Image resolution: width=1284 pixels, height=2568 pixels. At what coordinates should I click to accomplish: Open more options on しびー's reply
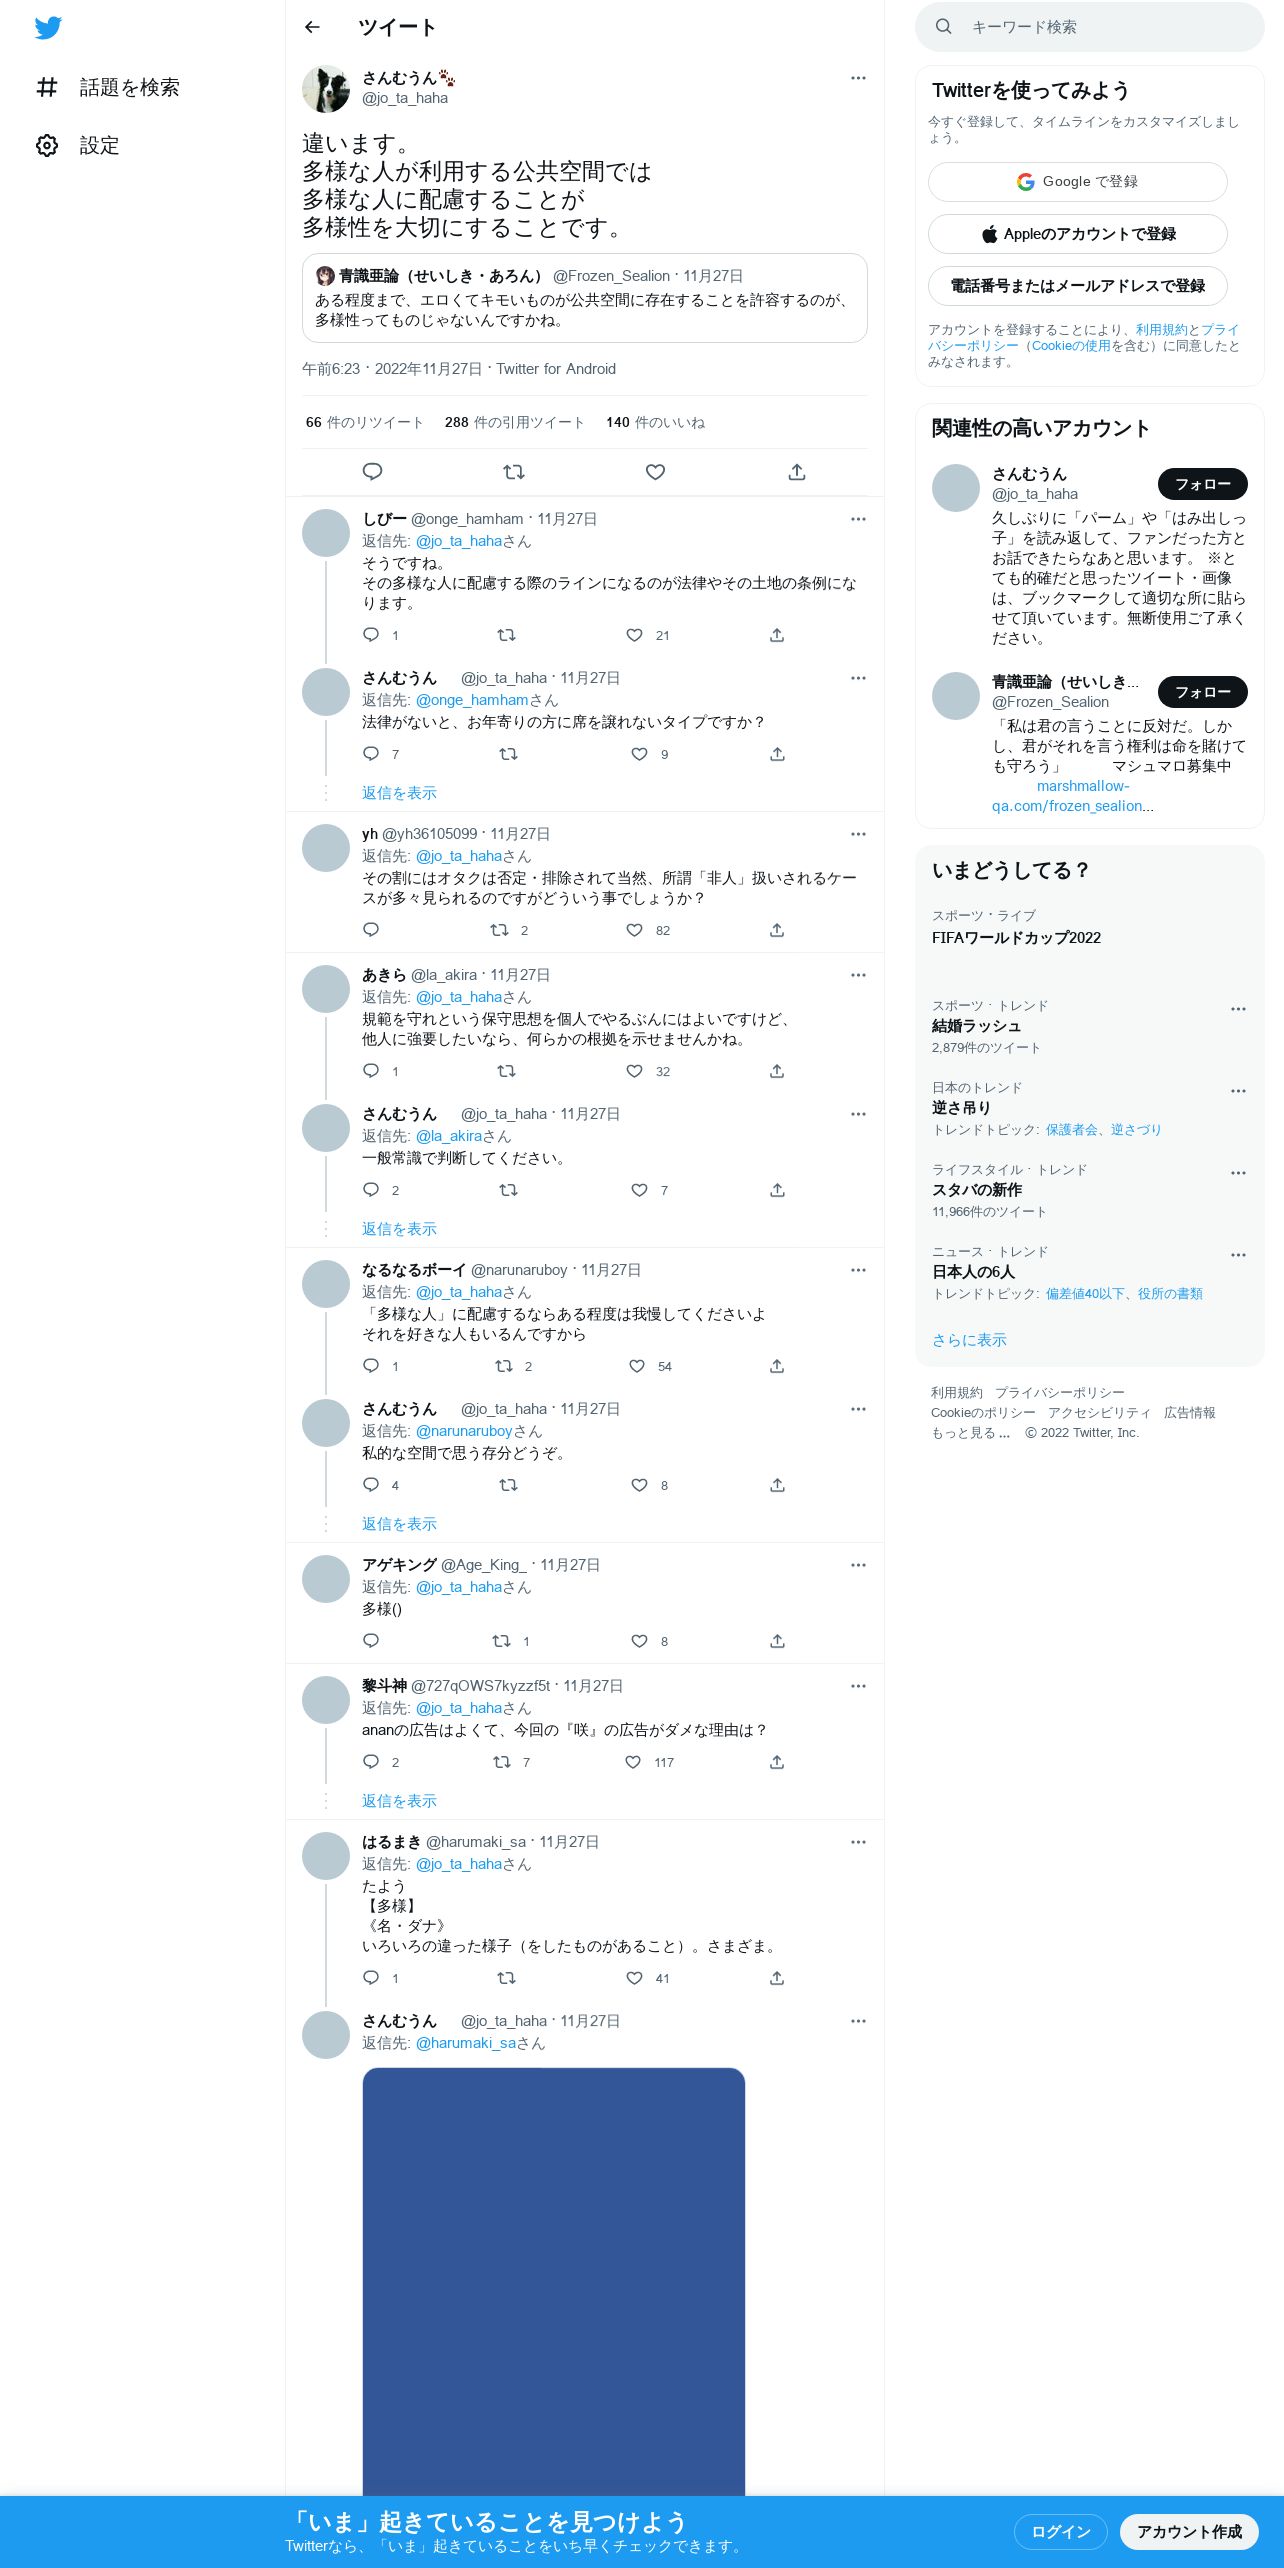coord(858,519)
